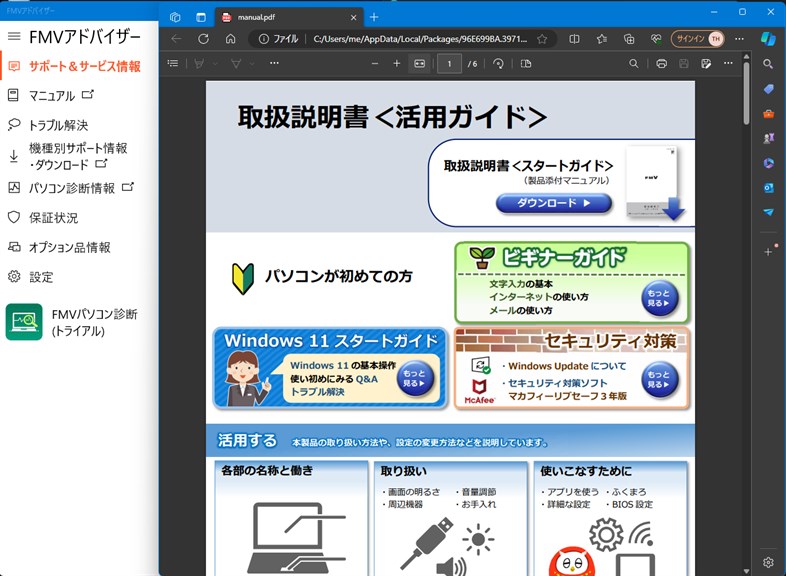Click the address bar showing C:/Users/me path
The image size is (786, 576).
click(x=420, y=39)
